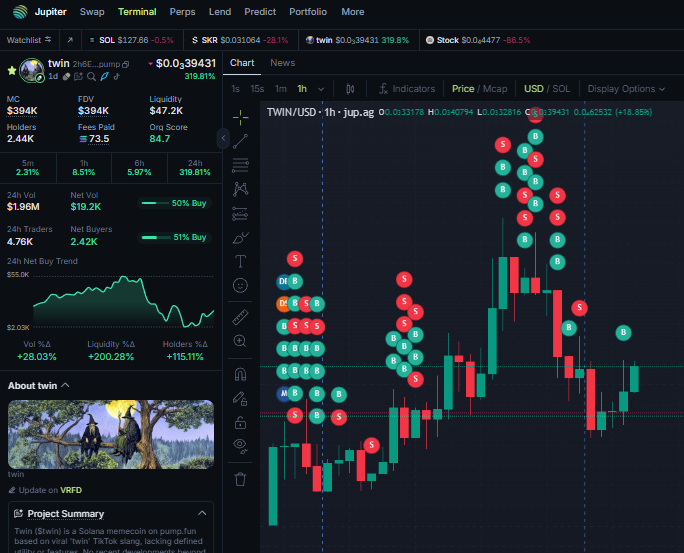Select the 24h stats interval
The width and height of the screenshot is (684, 553).
tap(195, 167)
